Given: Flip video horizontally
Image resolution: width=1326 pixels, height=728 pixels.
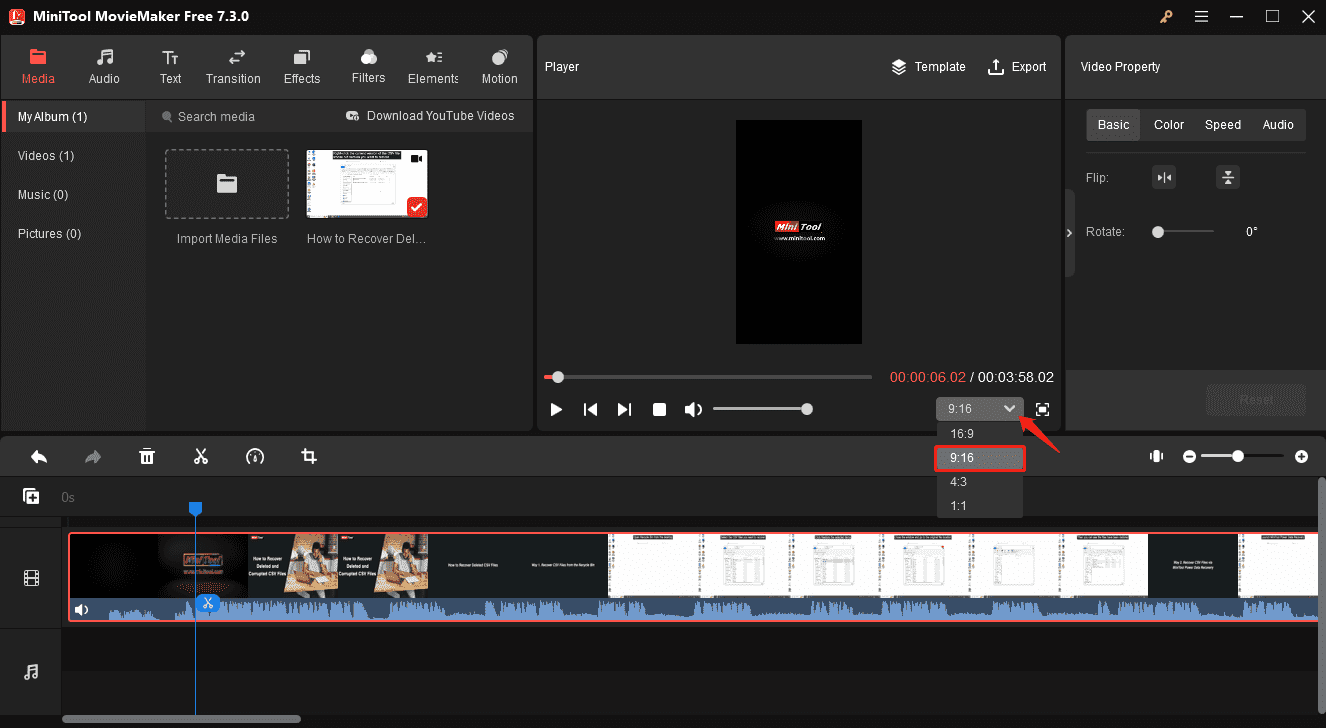Looking at the screenshot, I should 1164,178.
